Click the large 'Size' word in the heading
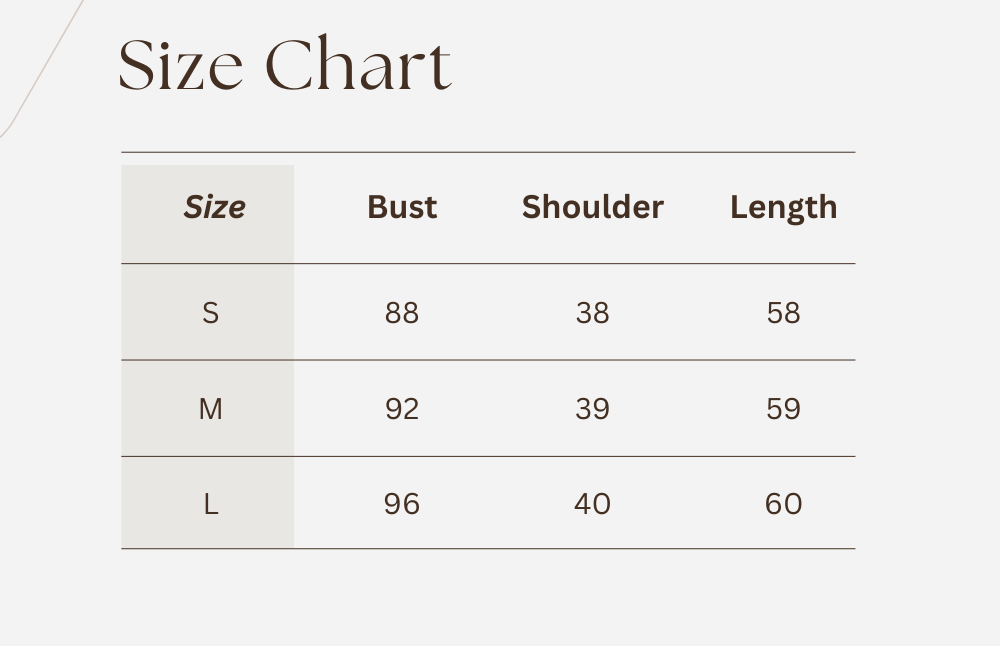The height and width of the screenshot is (646, 1000). click(181, 66)
